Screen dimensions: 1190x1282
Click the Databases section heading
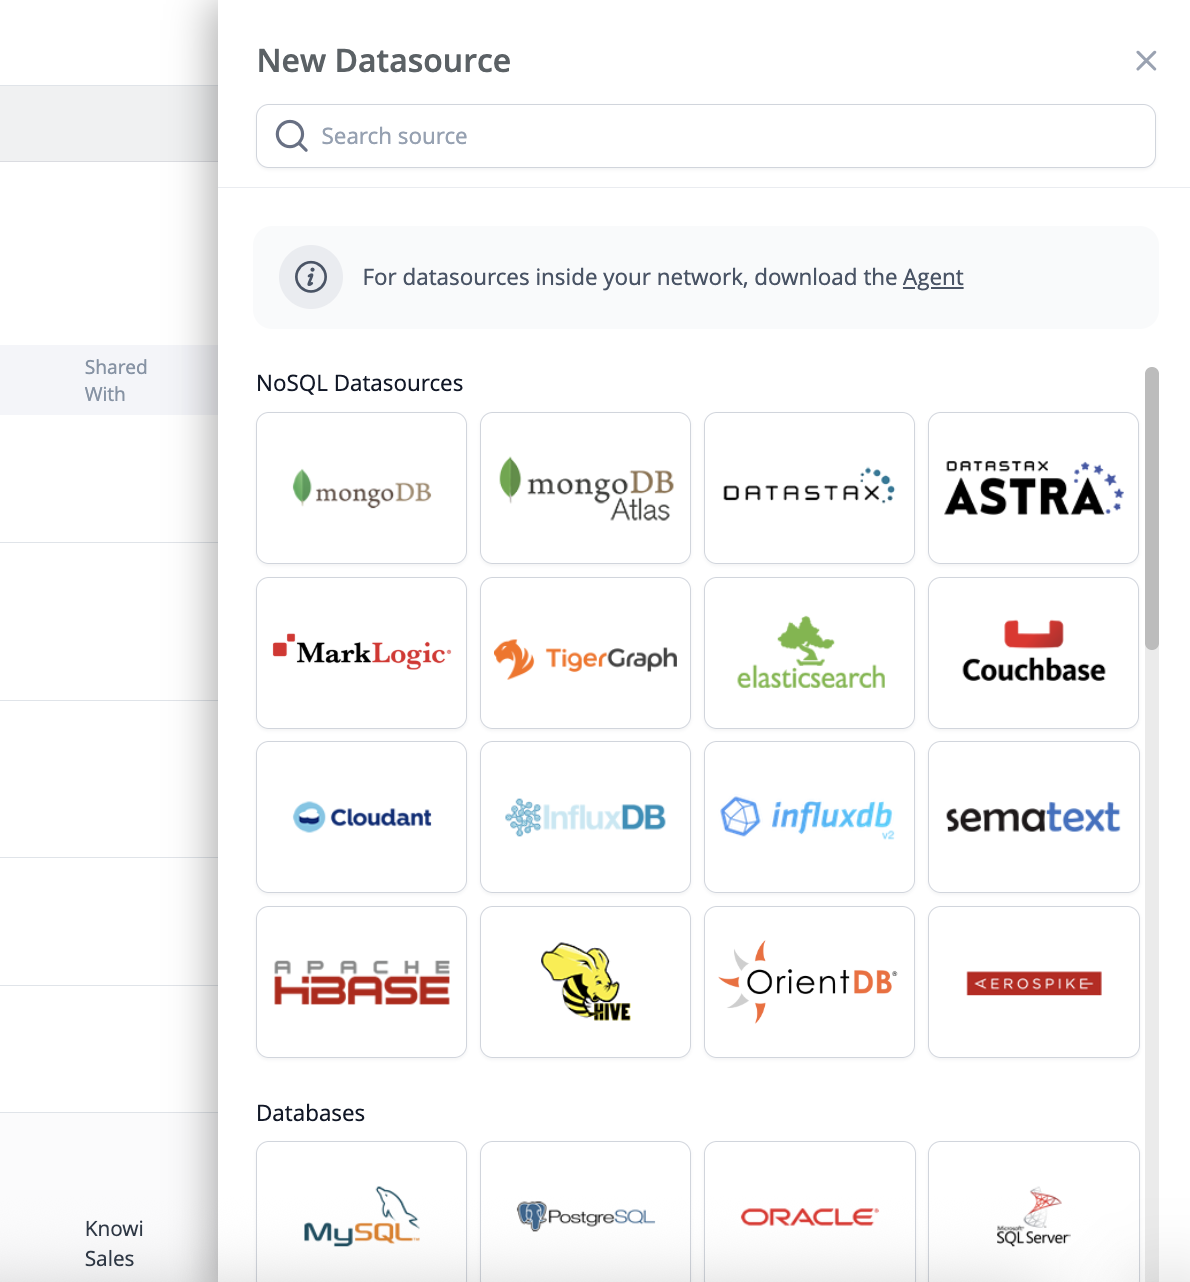click(311, 1113)
